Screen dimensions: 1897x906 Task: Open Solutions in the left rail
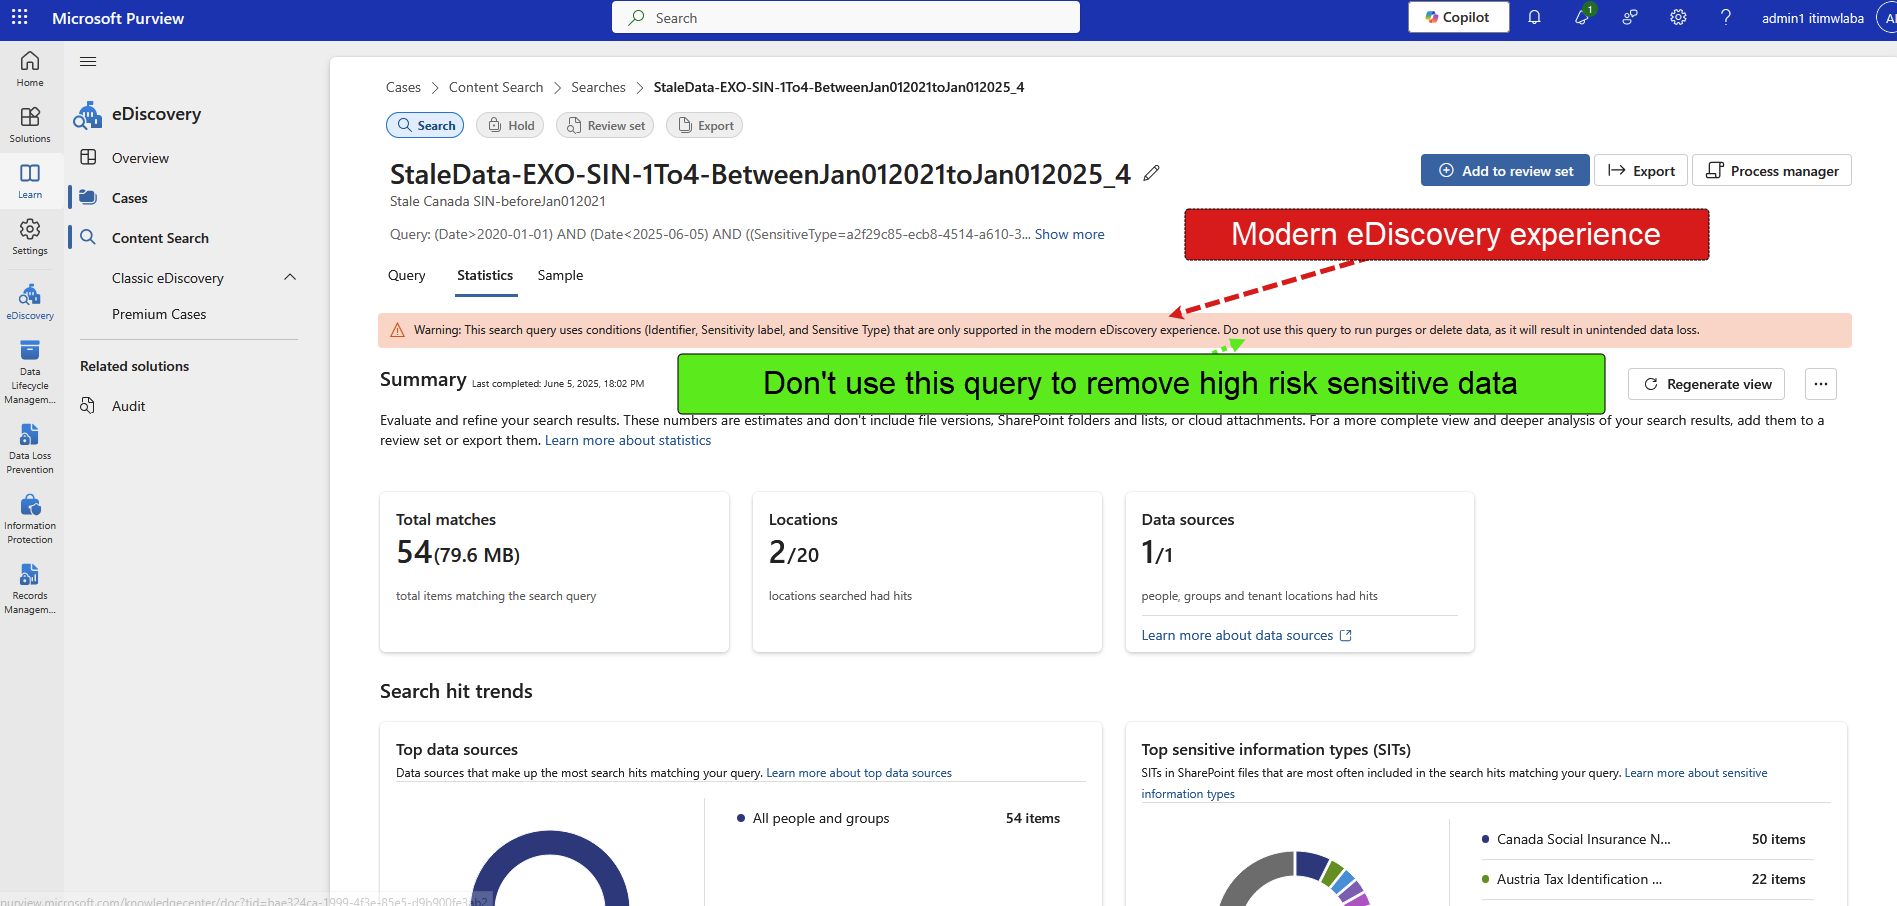tap(30, 125)
